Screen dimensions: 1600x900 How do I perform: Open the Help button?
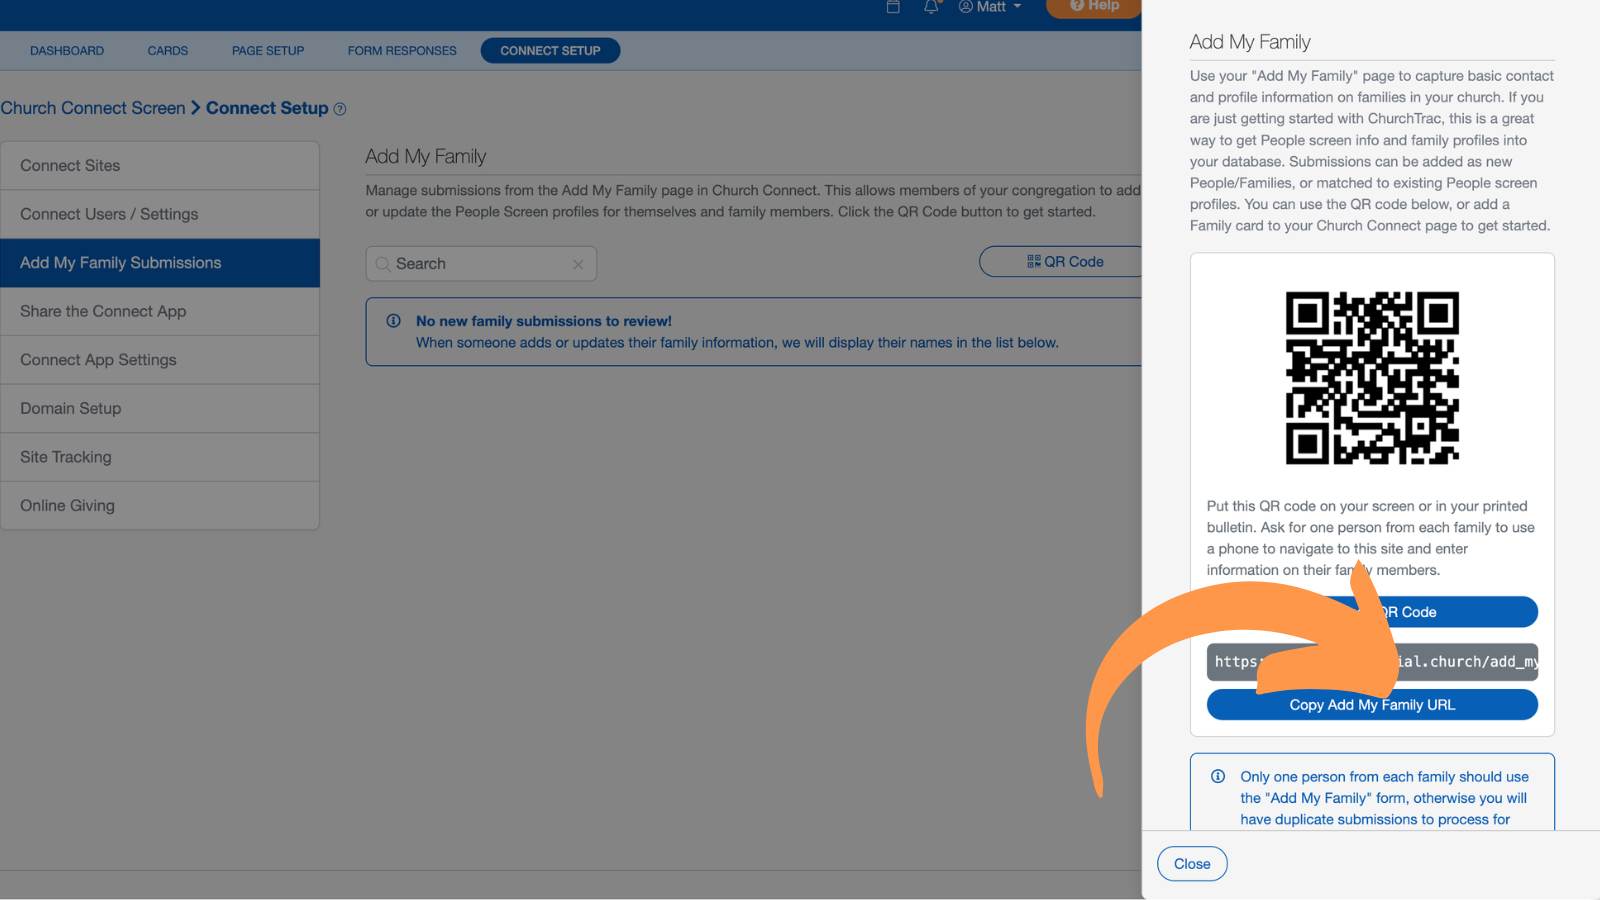[1094, 7]
